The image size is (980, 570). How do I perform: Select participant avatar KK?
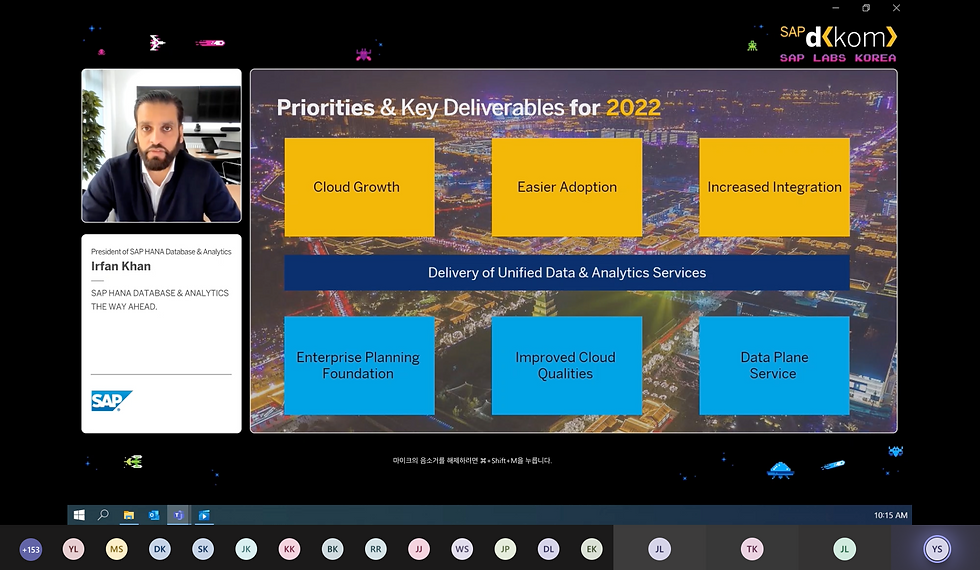pos(289,549)
